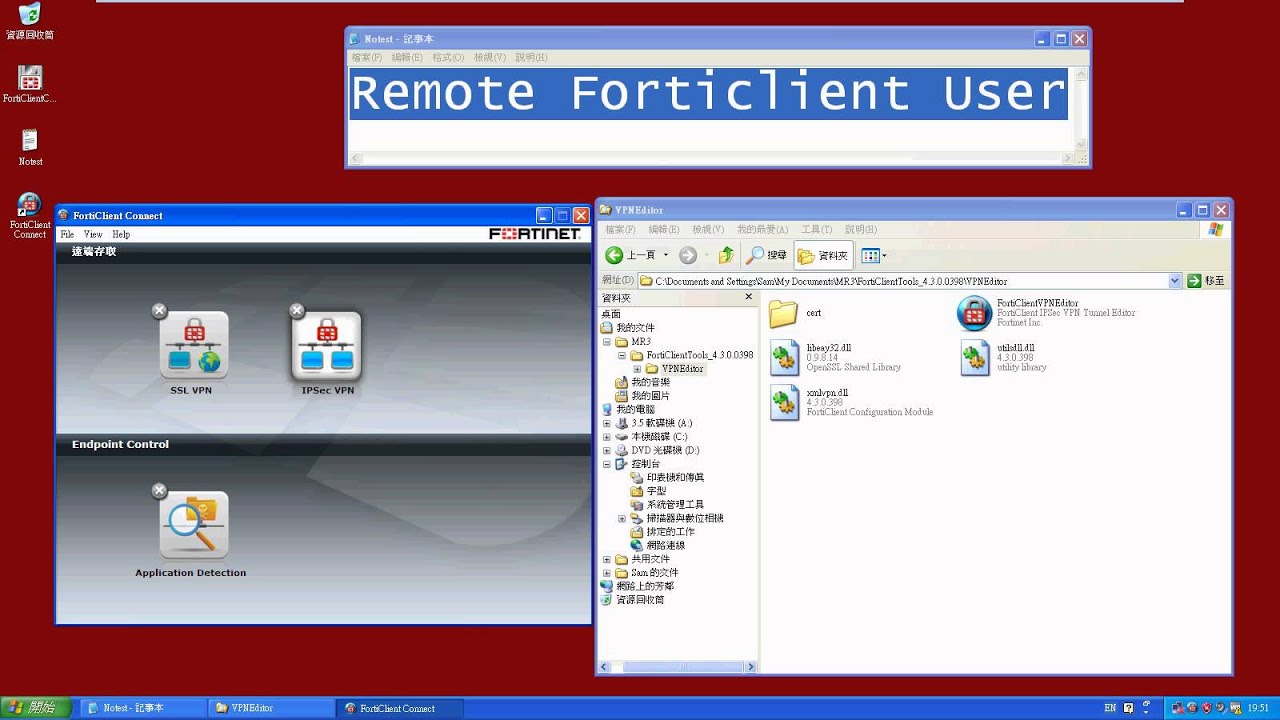Launch the Application Detection icon
Viewport: 1280px width, 720px height.
point(194,526)
